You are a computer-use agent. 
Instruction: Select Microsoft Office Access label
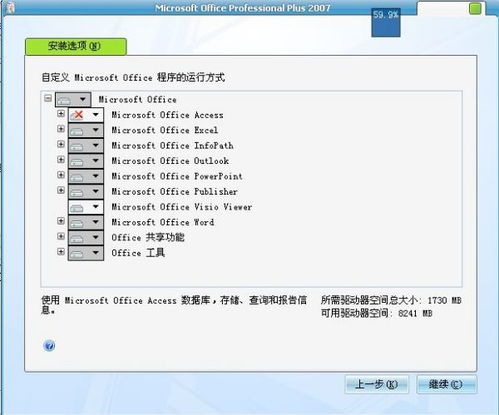pyautogui.click(x=167, y=115)
